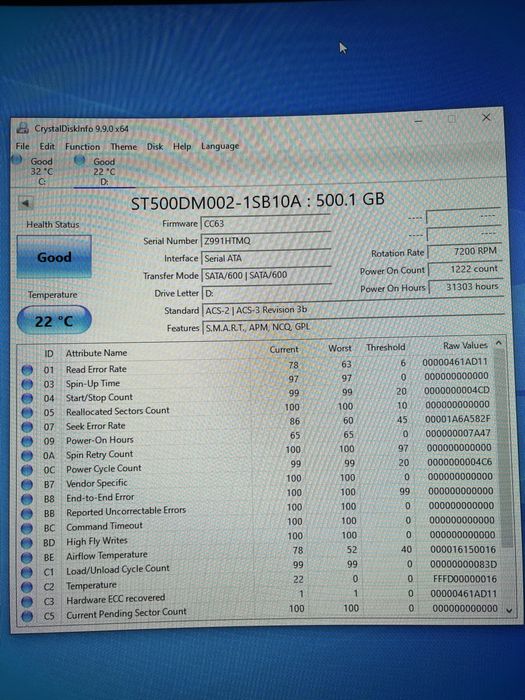Screen dimensions: 525x700
Task: Click status icon for Hardware ECC recovered
Action: (27, 601)
